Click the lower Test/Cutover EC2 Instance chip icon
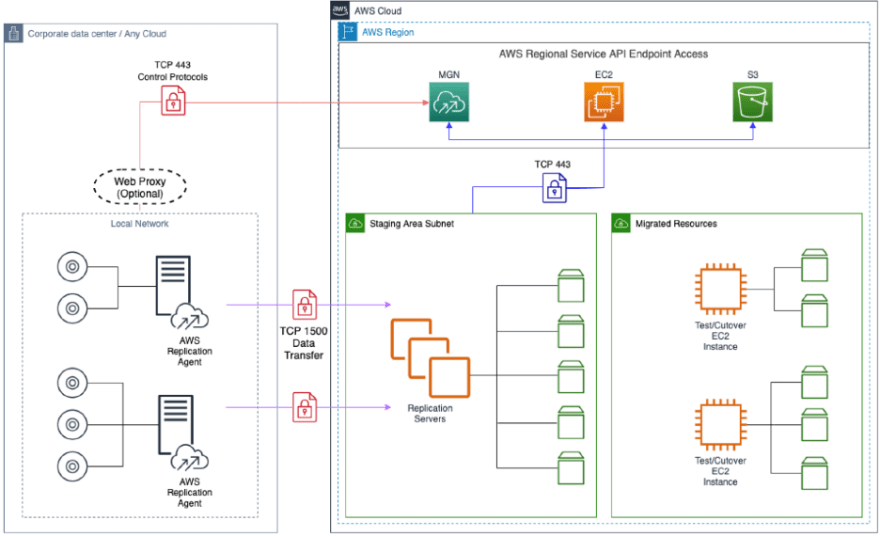The image size is (880, 536). click(721, 425)
